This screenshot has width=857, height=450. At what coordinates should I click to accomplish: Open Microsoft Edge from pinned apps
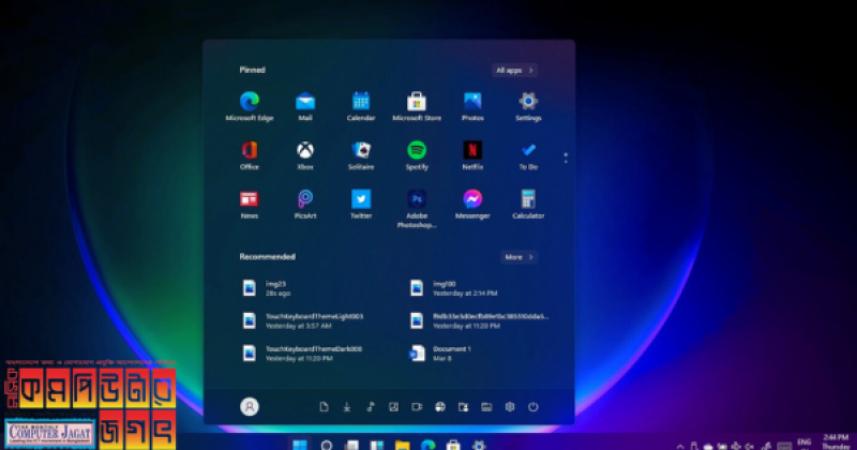249,107
